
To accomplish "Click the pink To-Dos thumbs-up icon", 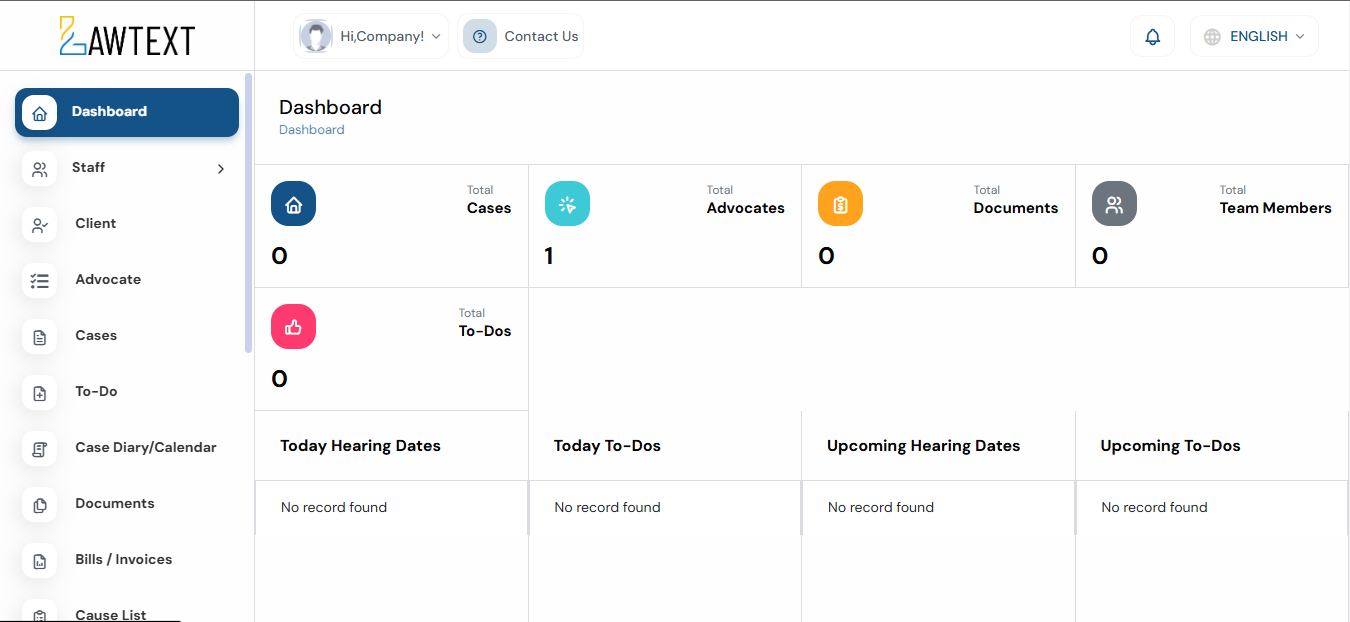I will (293, 327).
